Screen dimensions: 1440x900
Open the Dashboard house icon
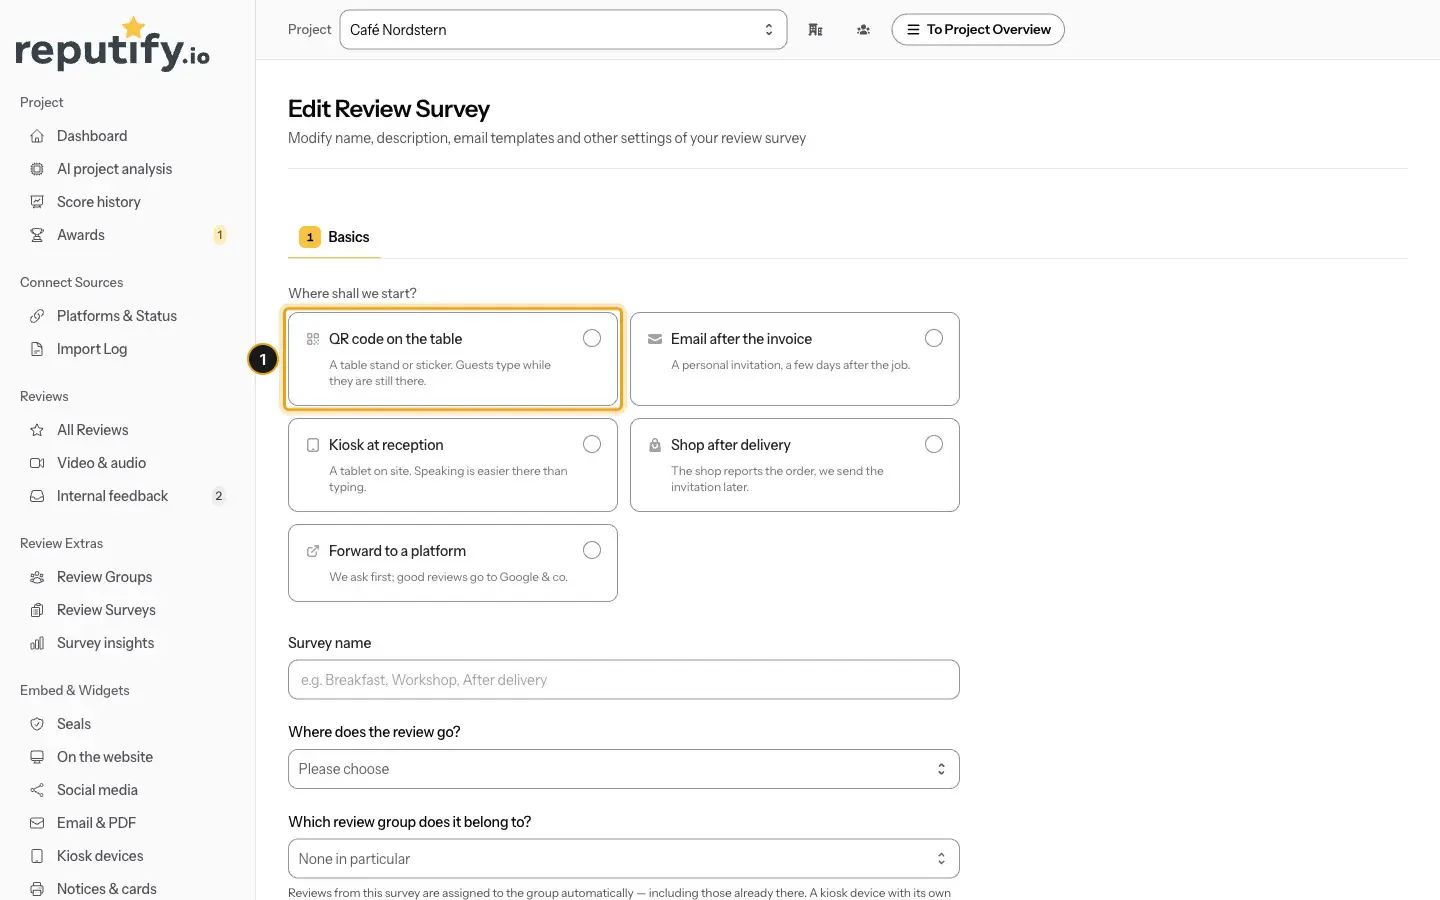tap(37, 136)
